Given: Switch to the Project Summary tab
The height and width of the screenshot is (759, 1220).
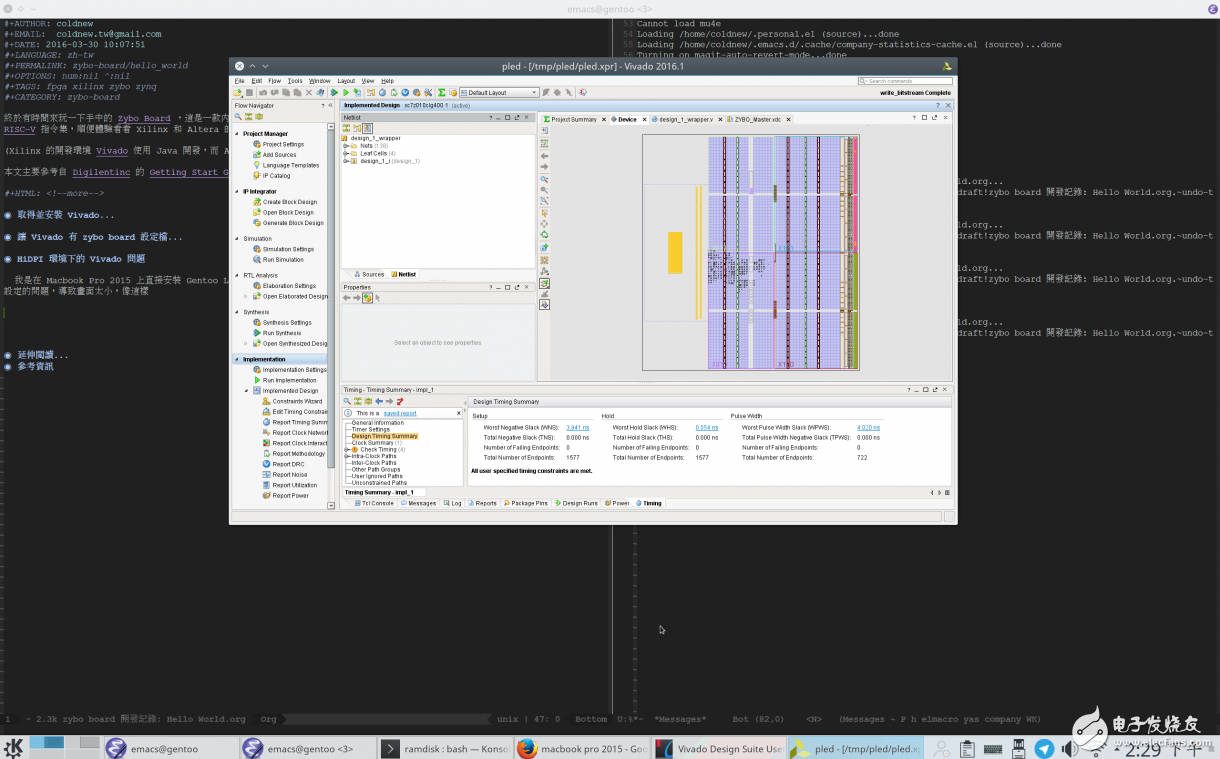Looking at the screenshot, I should coord(573,119).
